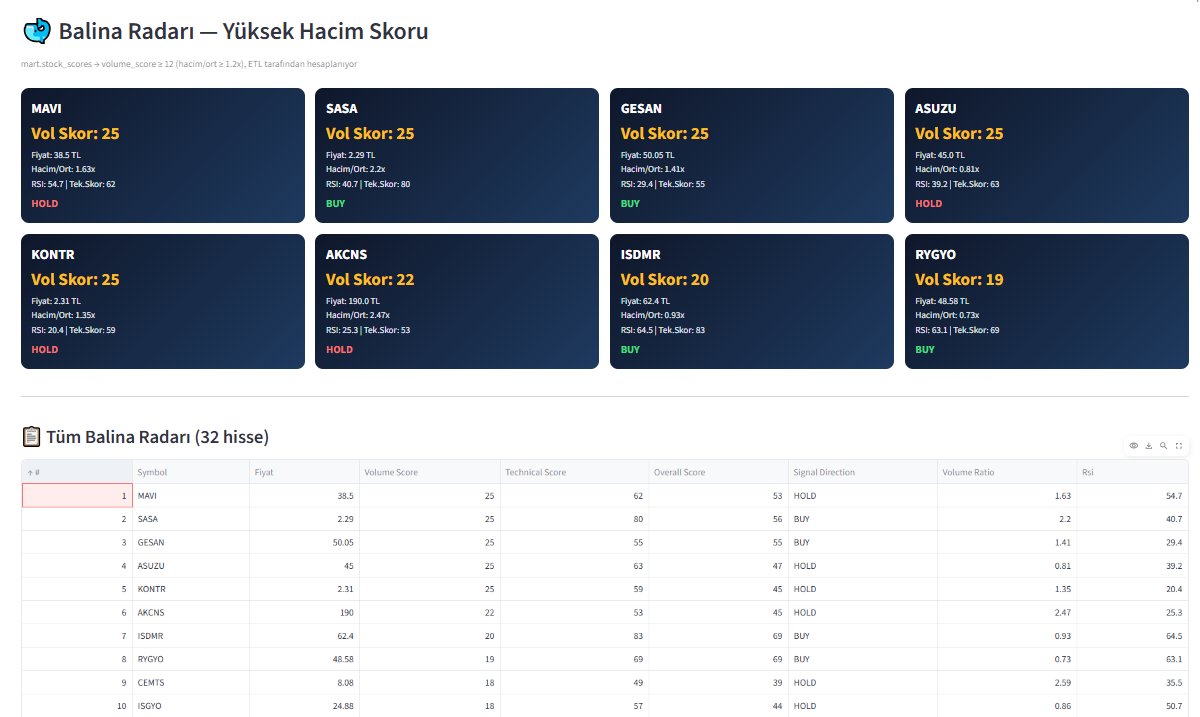Select MAVI symbol cell in table

[x=191, y=496]
